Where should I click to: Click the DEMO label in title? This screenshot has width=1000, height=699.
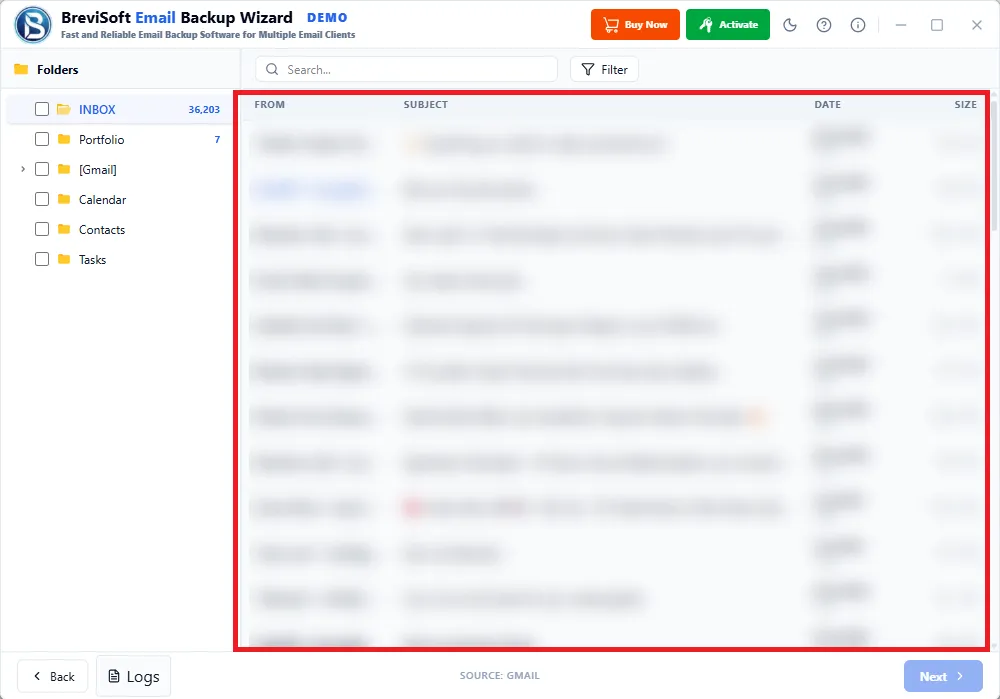[x=327, y=18]
